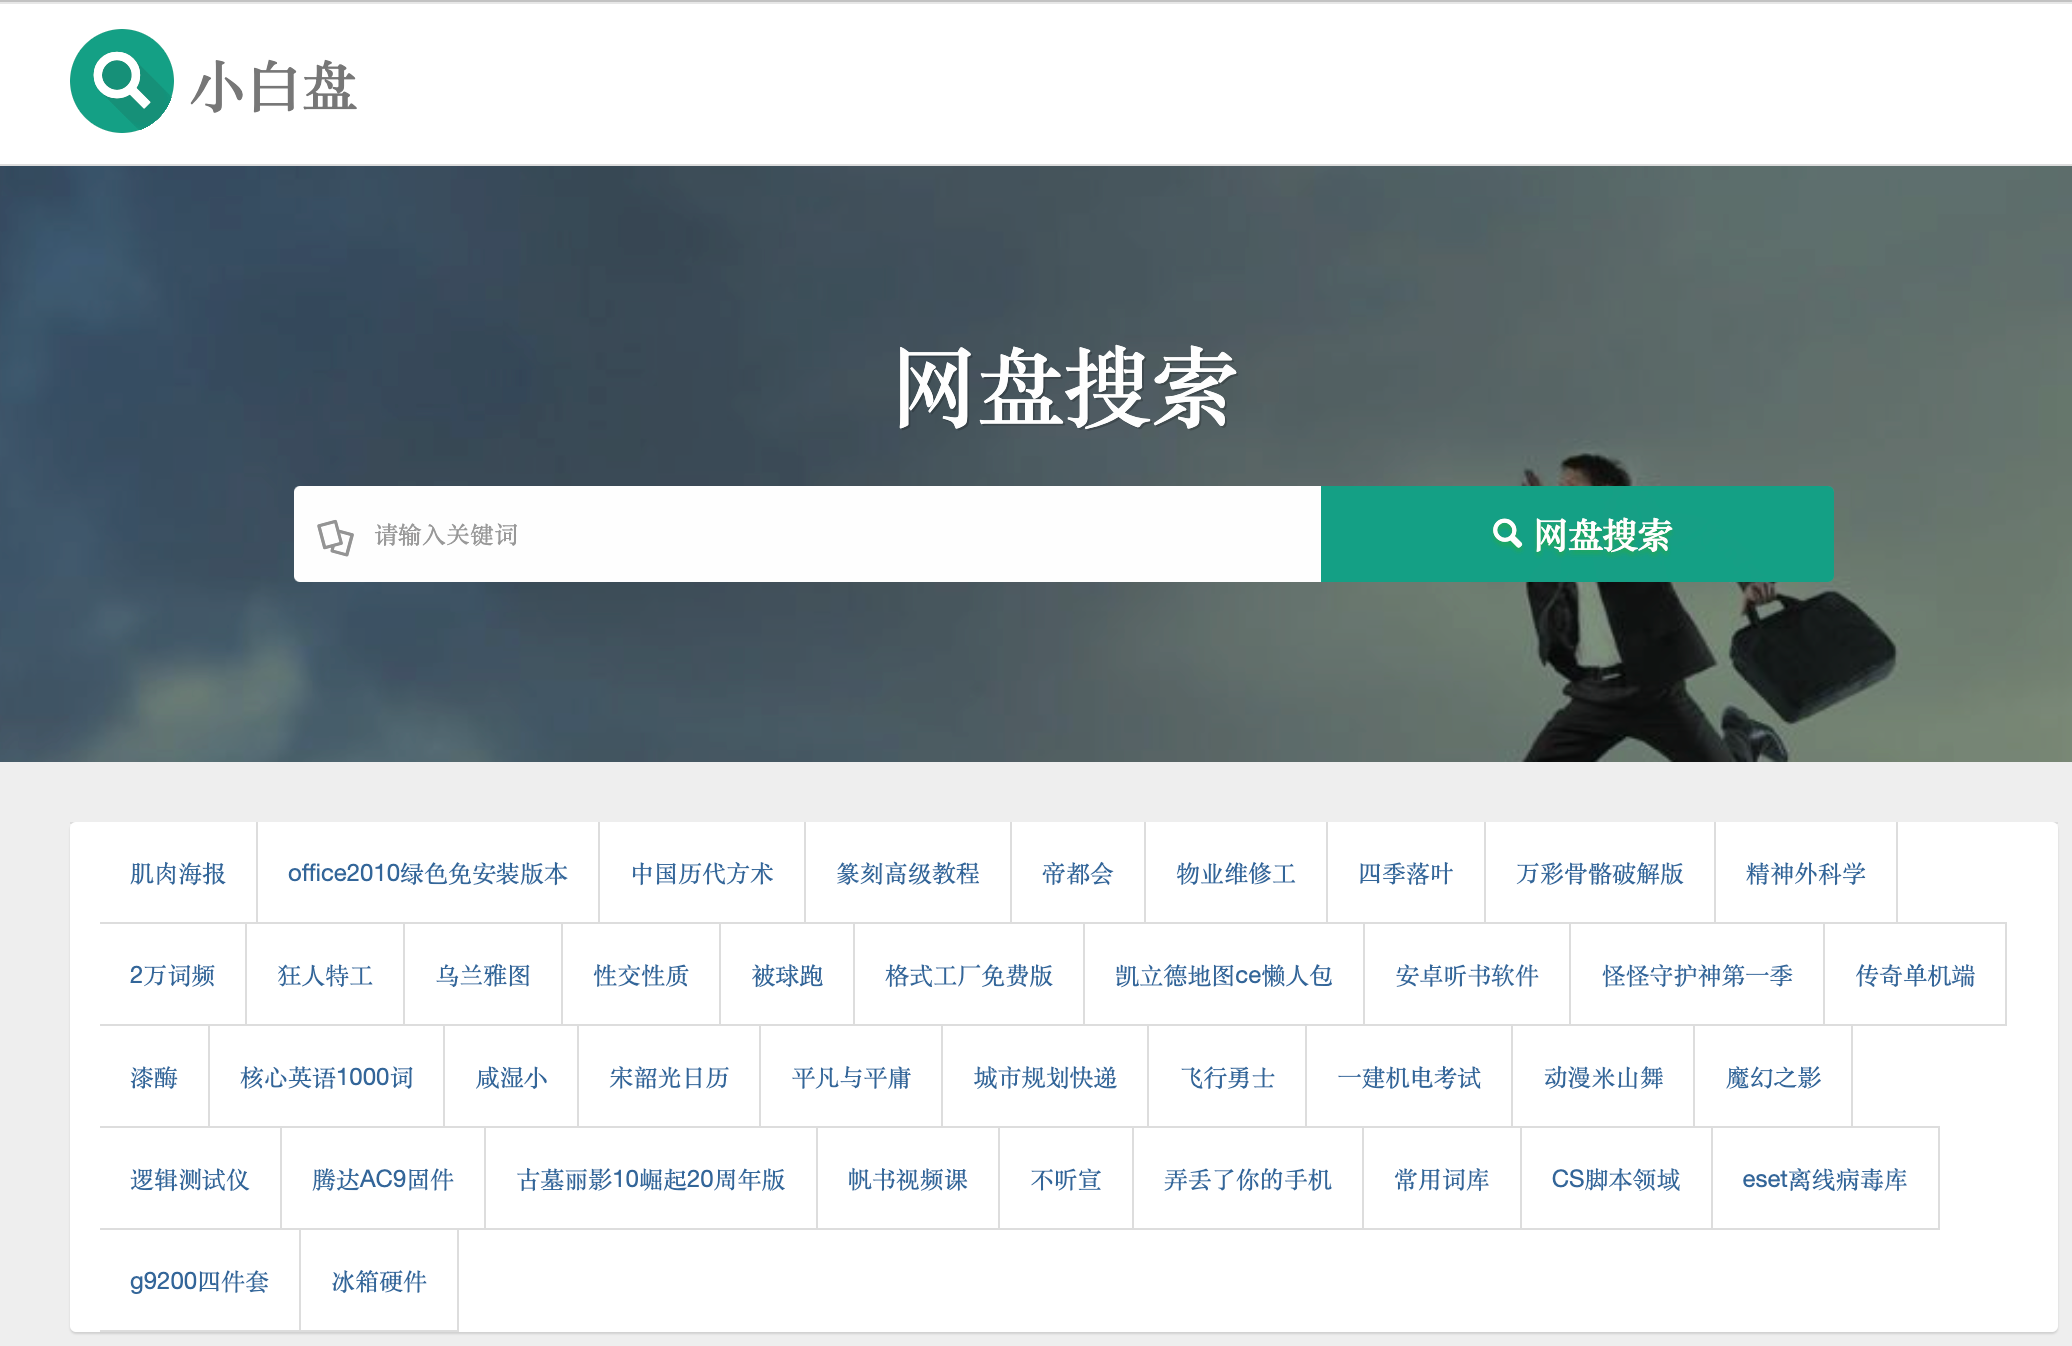Select the 冰箱硬件 link
The width and height of the screenshot is (2072, 1346).
click(378, 1281)
